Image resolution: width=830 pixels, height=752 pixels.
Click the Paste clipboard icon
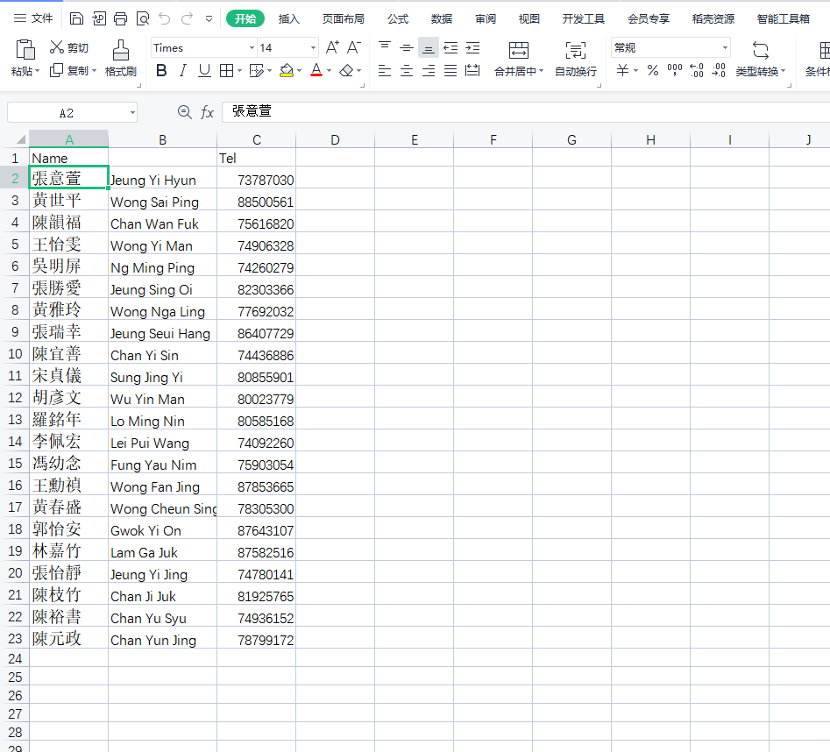pyautogui.click(x=25, y=50)
